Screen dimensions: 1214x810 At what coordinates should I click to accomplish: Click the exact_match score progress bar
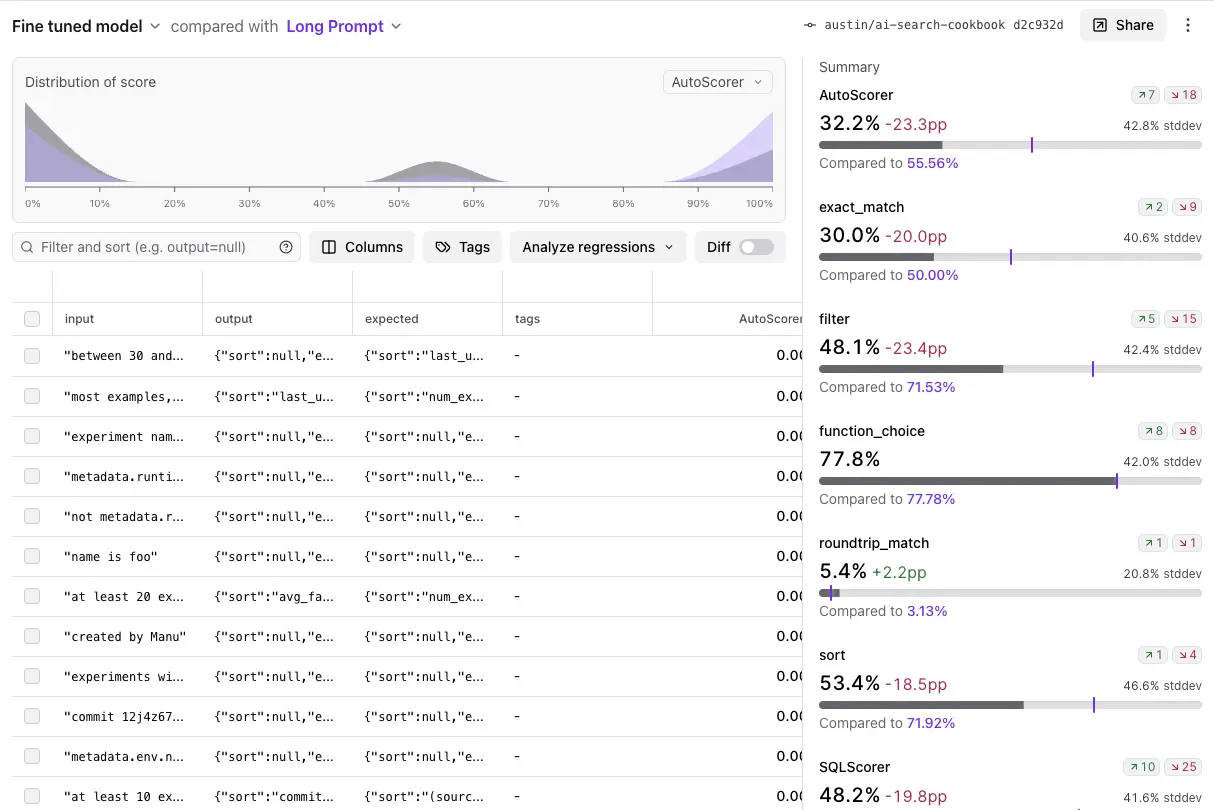[1010, 257]
